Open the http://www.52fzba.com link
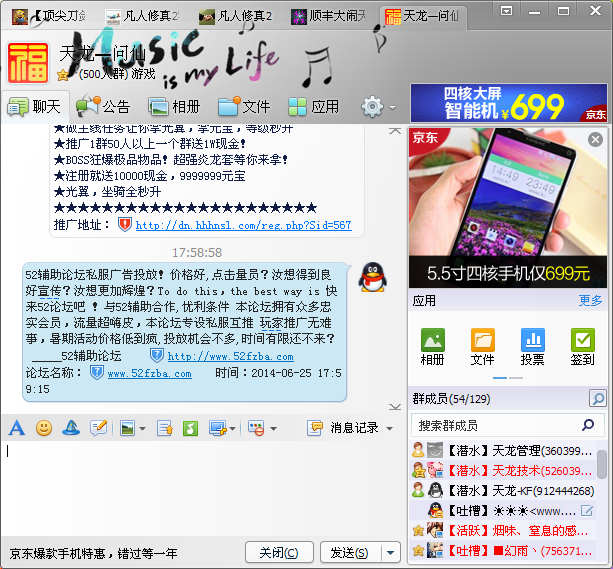613x569 pixels. click(x=231, y=356)
